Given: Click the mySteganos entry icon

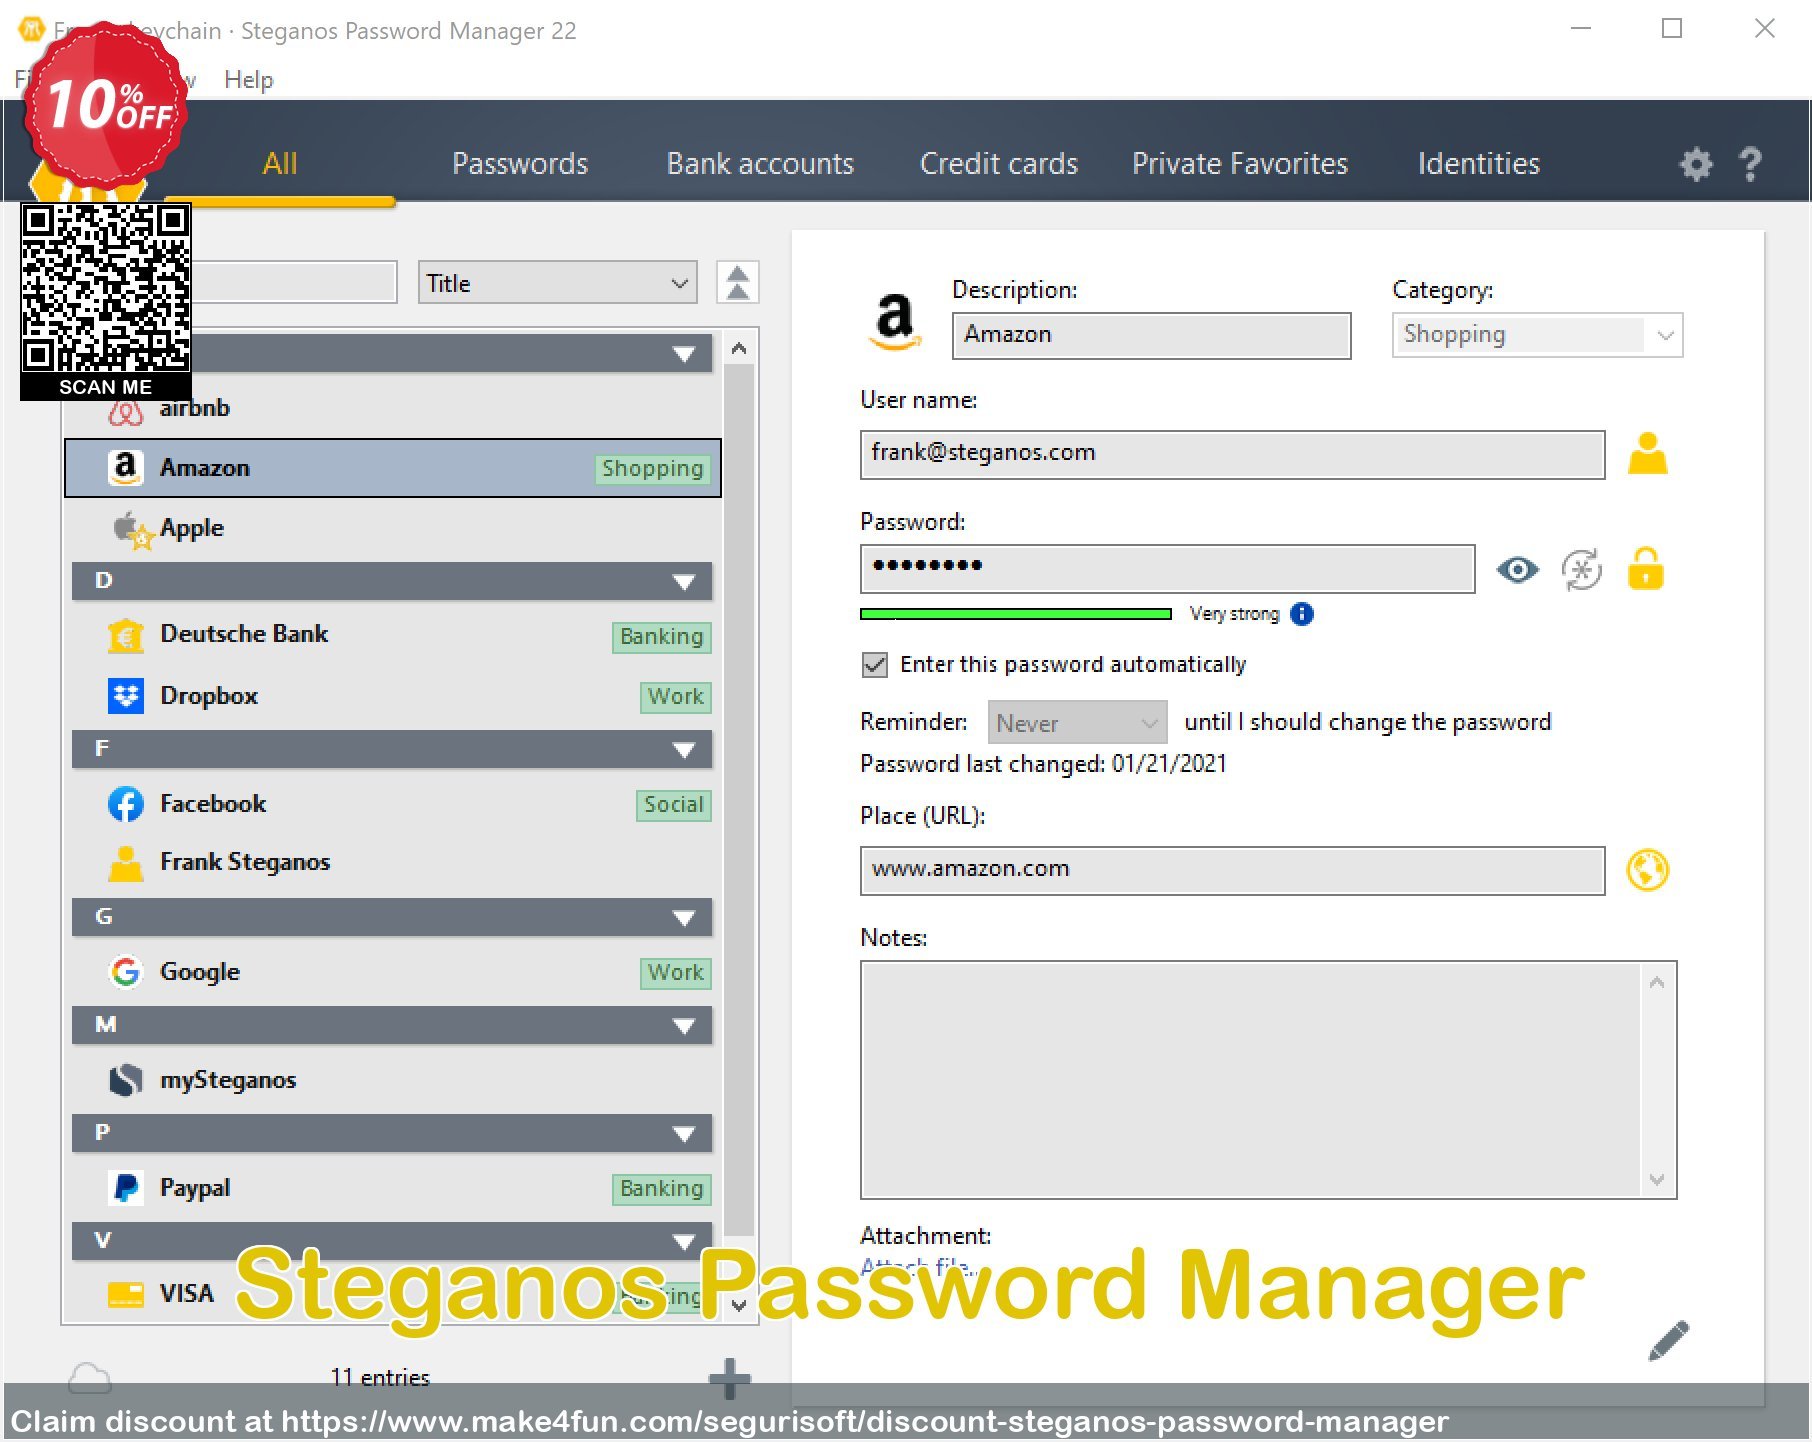Looking at the screenshot, I should point(125,1080).
